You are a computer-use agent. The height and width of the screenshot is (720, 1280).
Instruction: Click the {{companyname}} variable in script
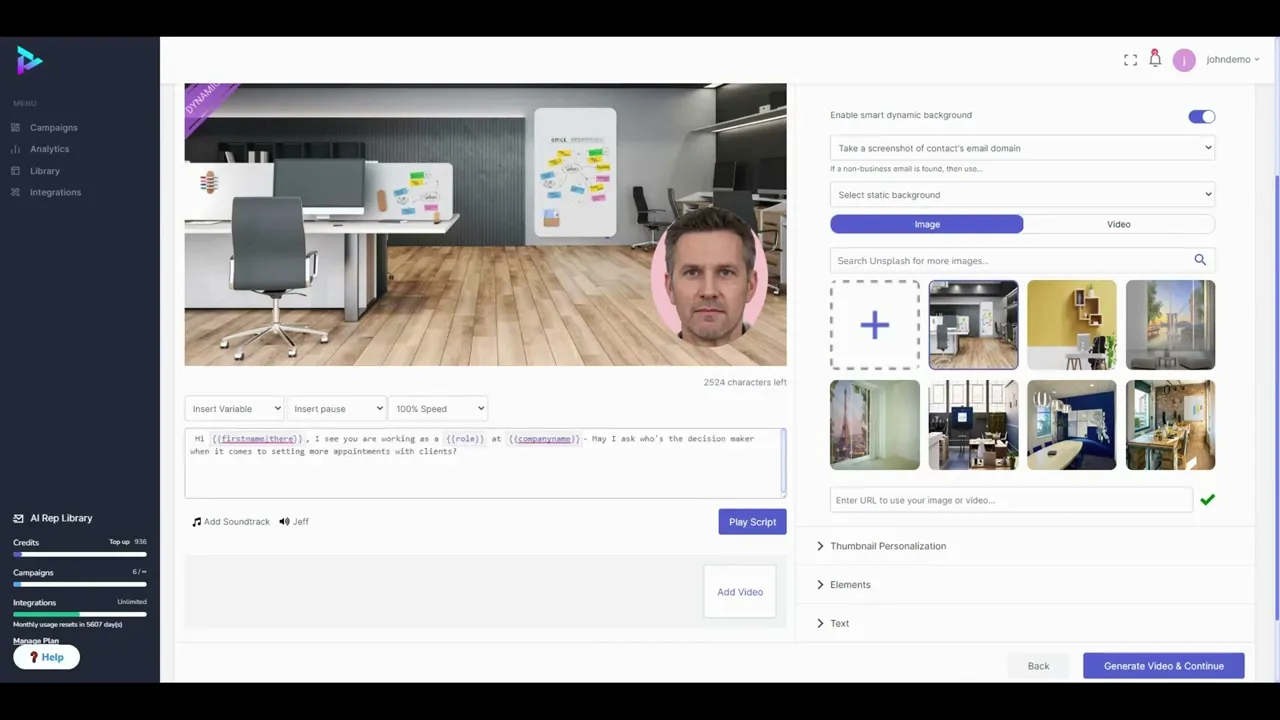pyautogui.click(x=544, y=439)
